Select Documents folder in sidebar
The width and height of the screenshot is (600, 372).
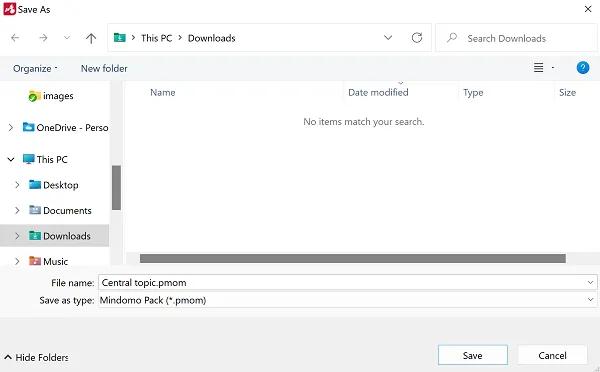60,210
